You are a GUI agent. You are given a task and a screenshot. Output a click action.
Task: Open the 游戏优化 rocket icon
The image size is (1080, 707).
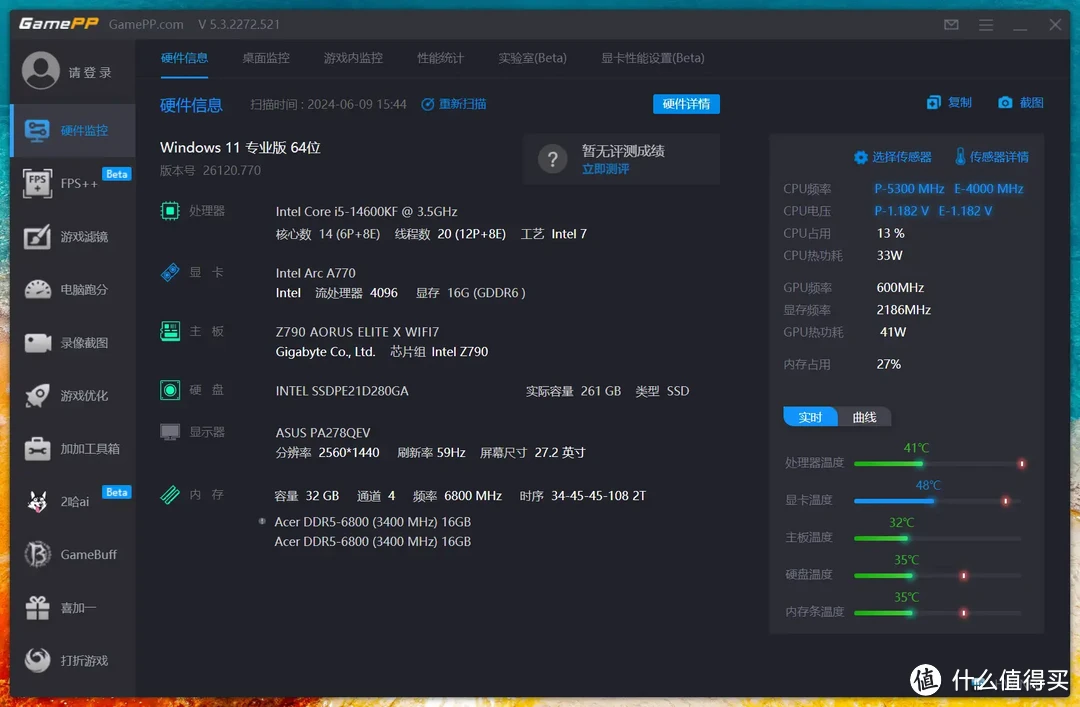(37, 396)
